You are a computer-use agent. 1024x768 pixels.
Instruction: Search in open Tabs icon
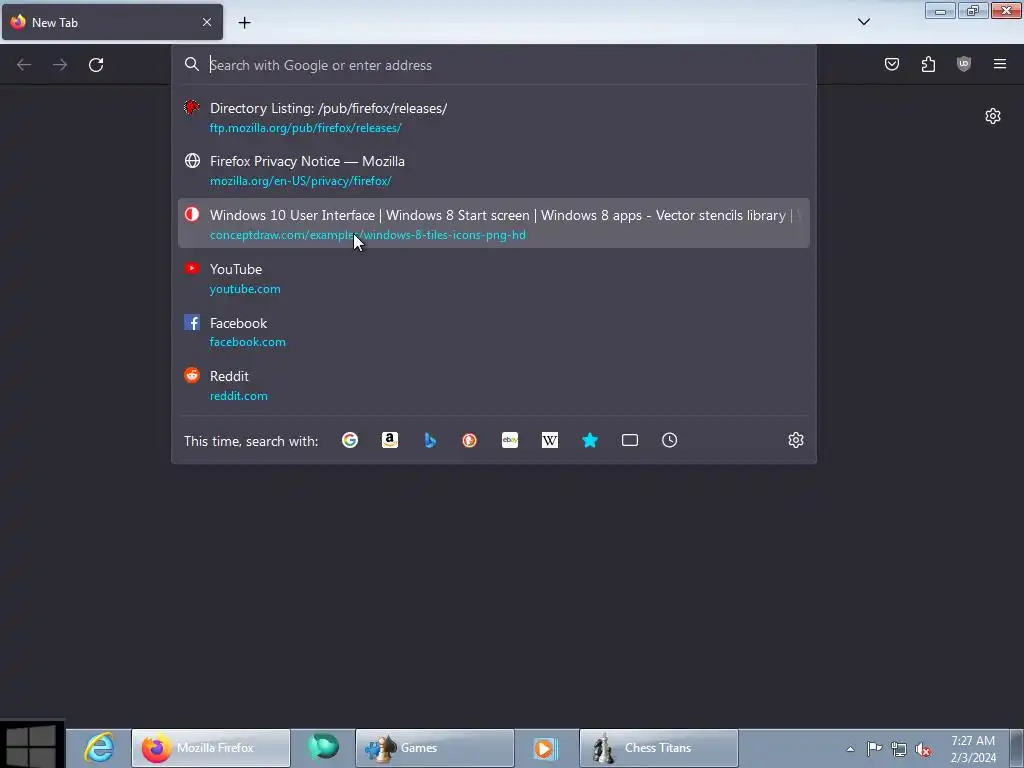(x=630, y=440)
